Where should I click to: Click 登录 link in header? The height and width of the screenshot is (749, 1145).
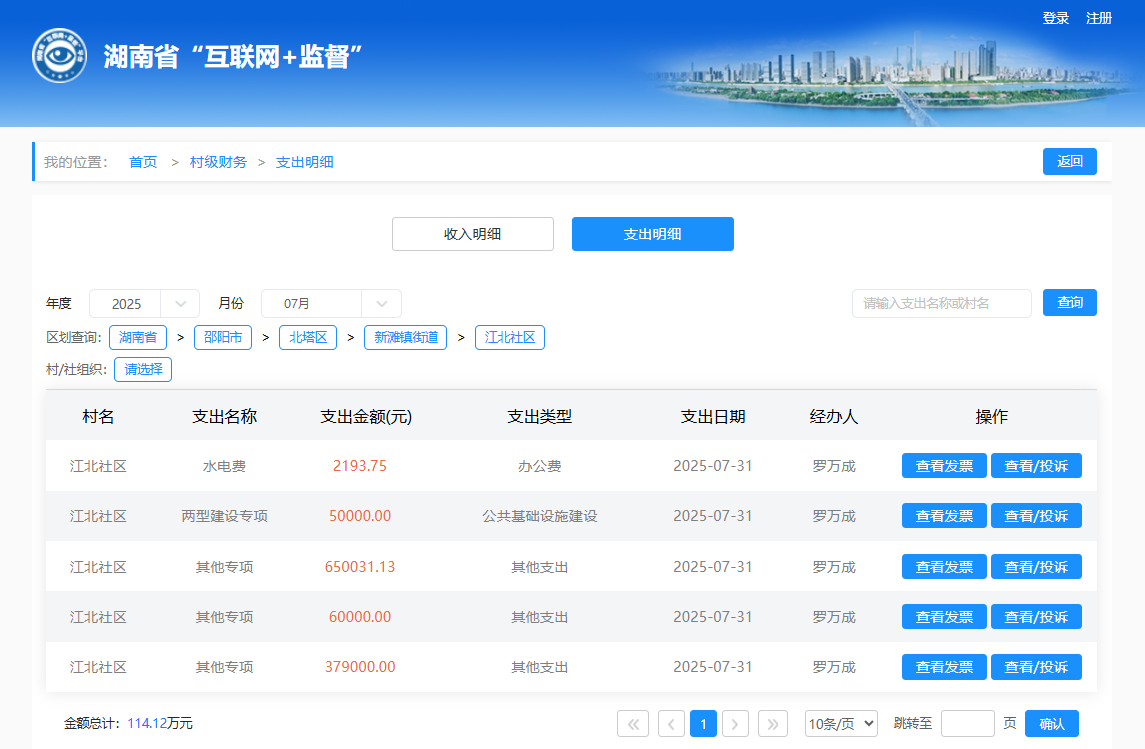click(x=1055, y=18)
